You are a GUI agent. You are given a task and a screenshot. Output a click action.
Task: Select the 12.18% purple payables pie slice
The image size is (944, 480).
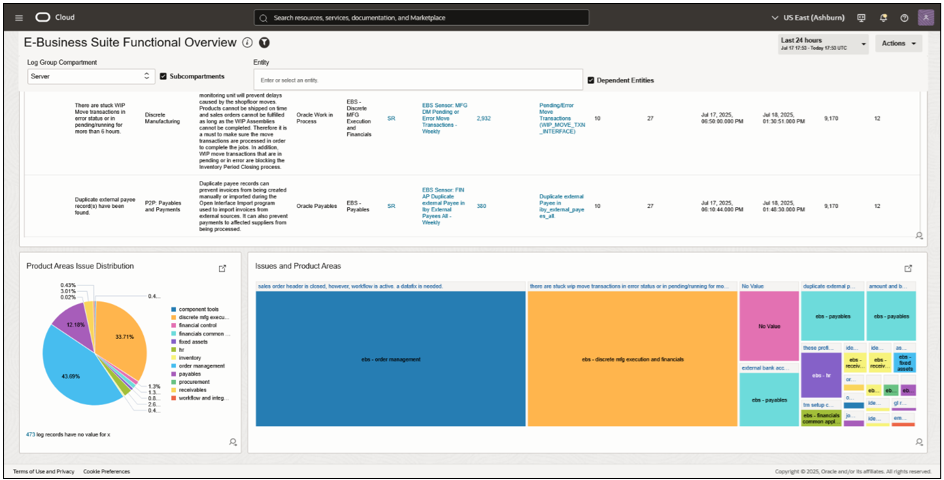(75, 325)
